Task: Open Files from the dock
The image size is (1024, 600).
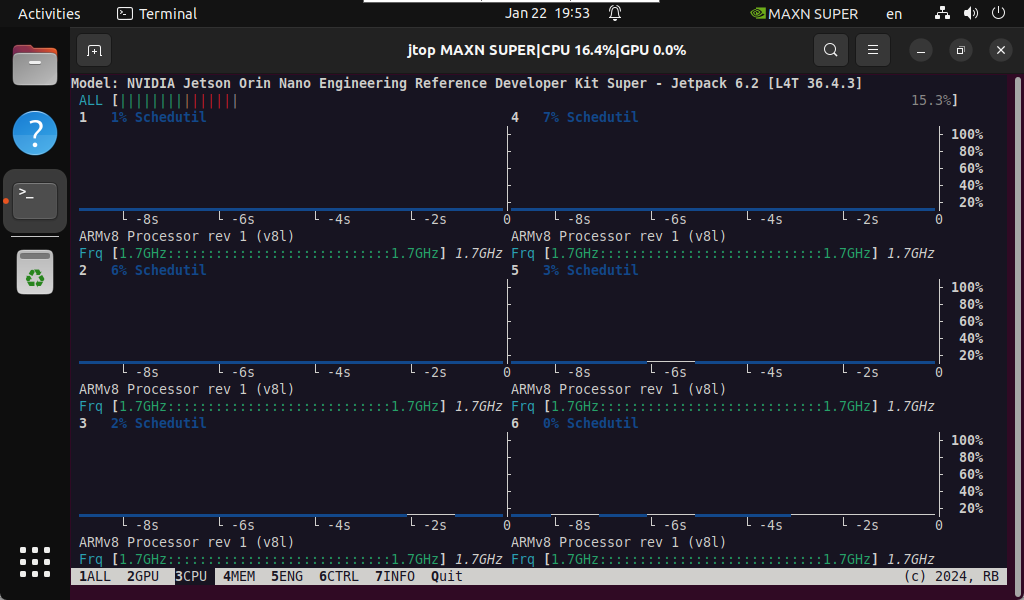Action: click(35, 66)
